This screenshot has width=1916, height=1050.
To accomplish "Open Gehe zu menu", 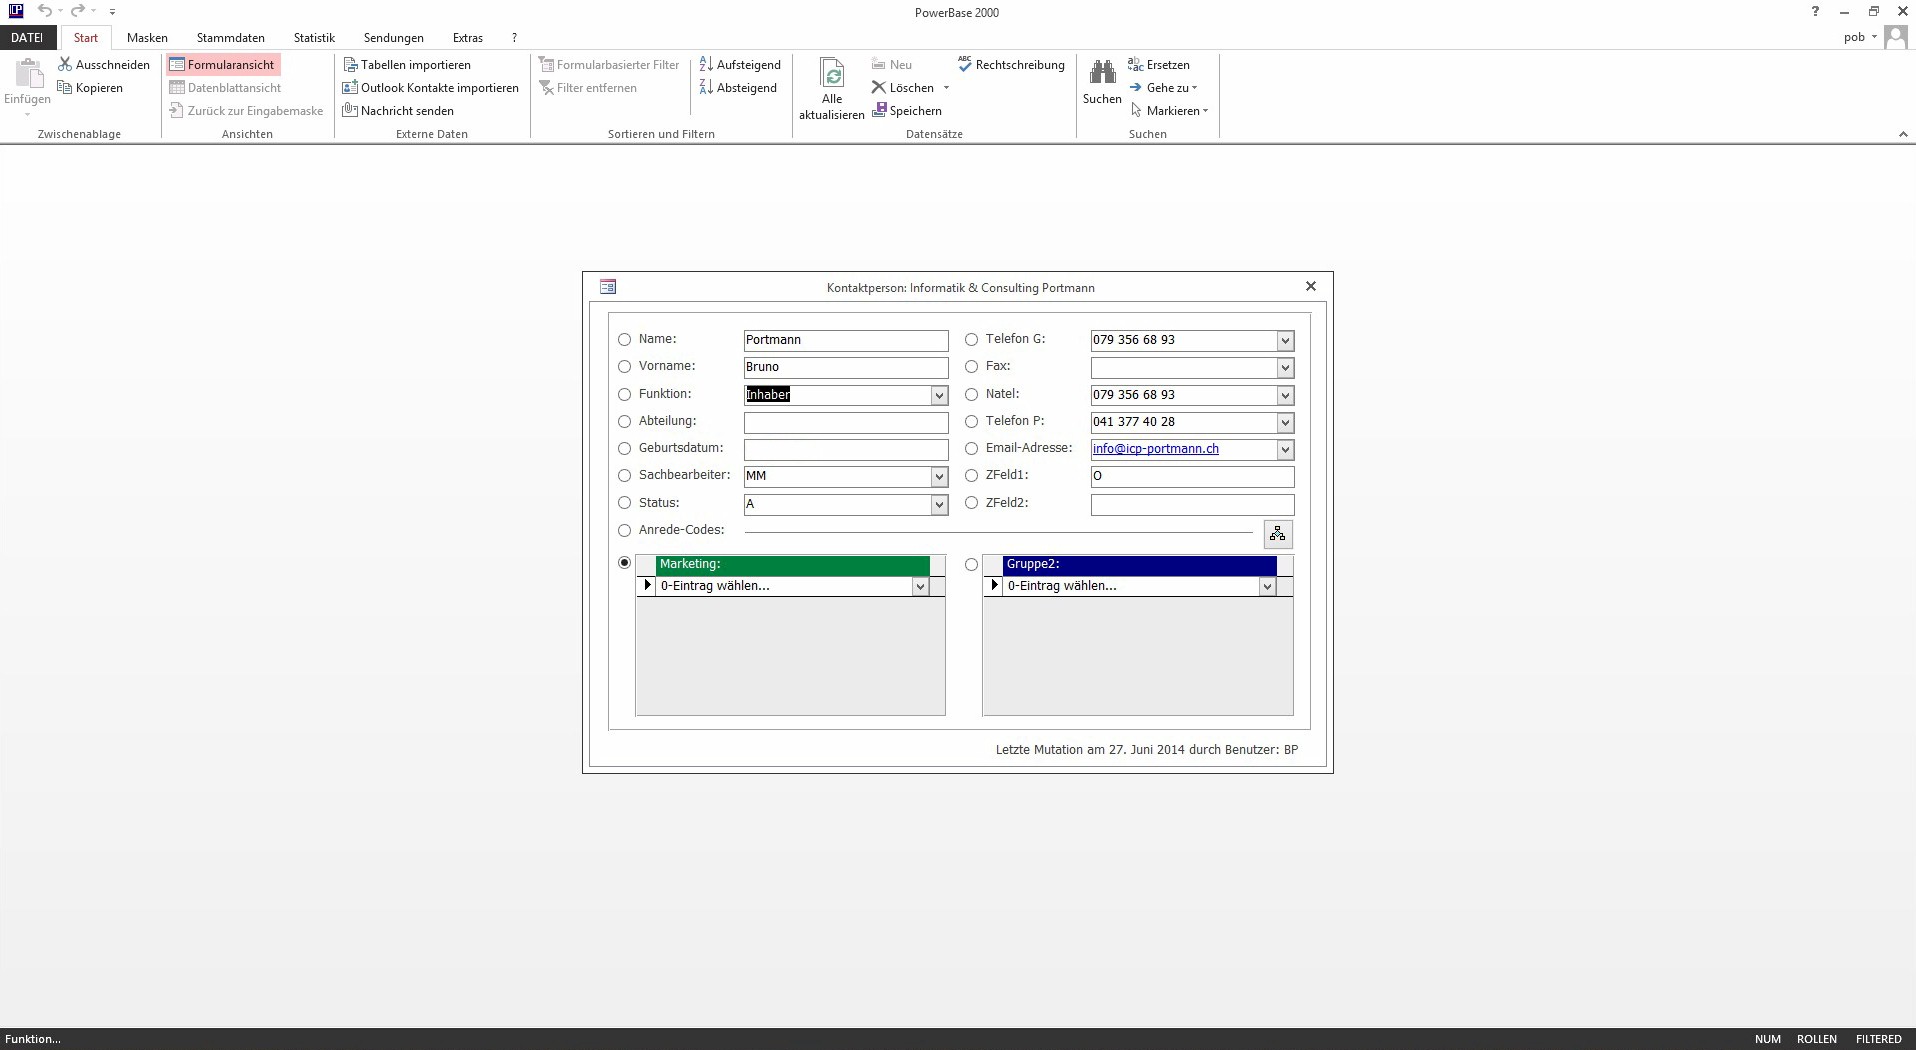I will tap(1164, 88).
